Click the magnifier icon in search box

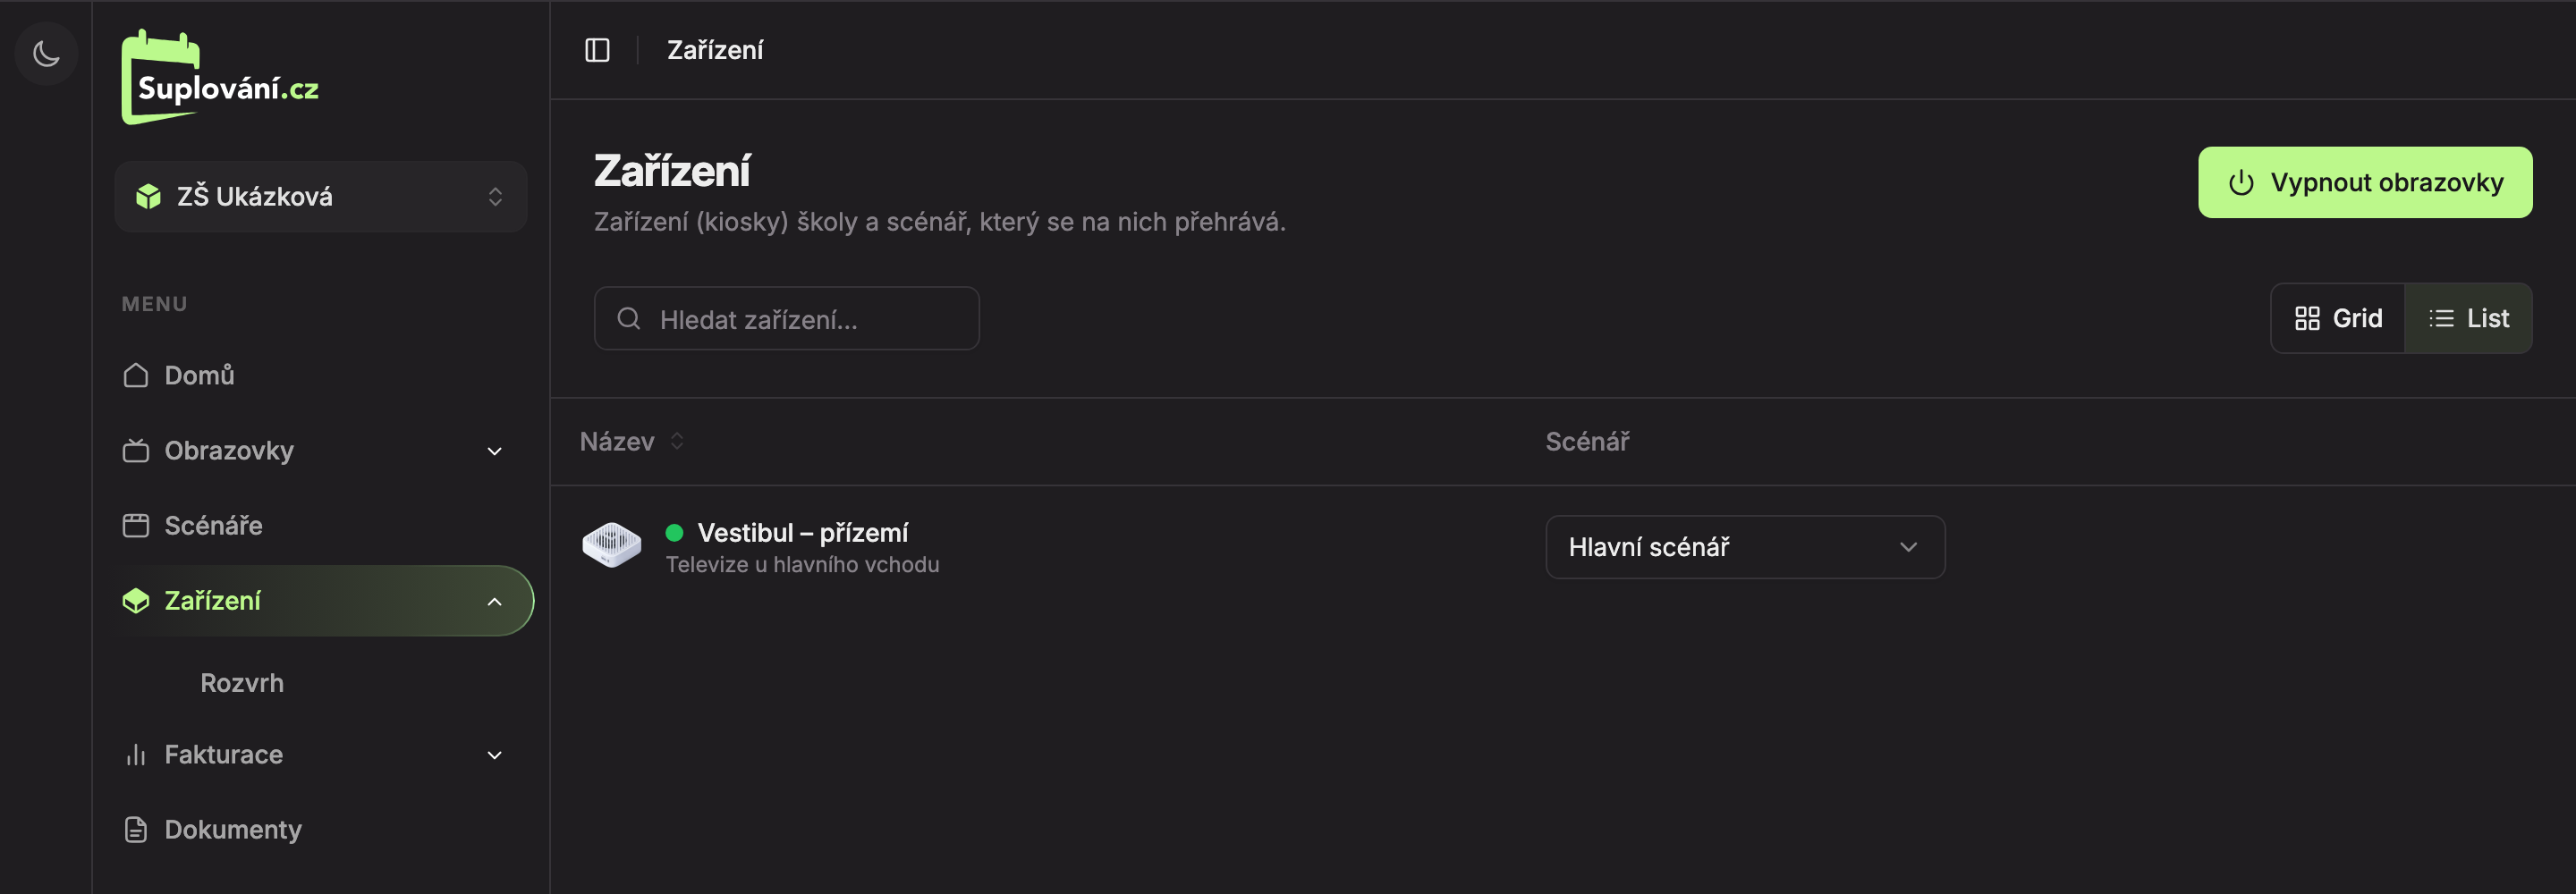click(x=629, y=319)
